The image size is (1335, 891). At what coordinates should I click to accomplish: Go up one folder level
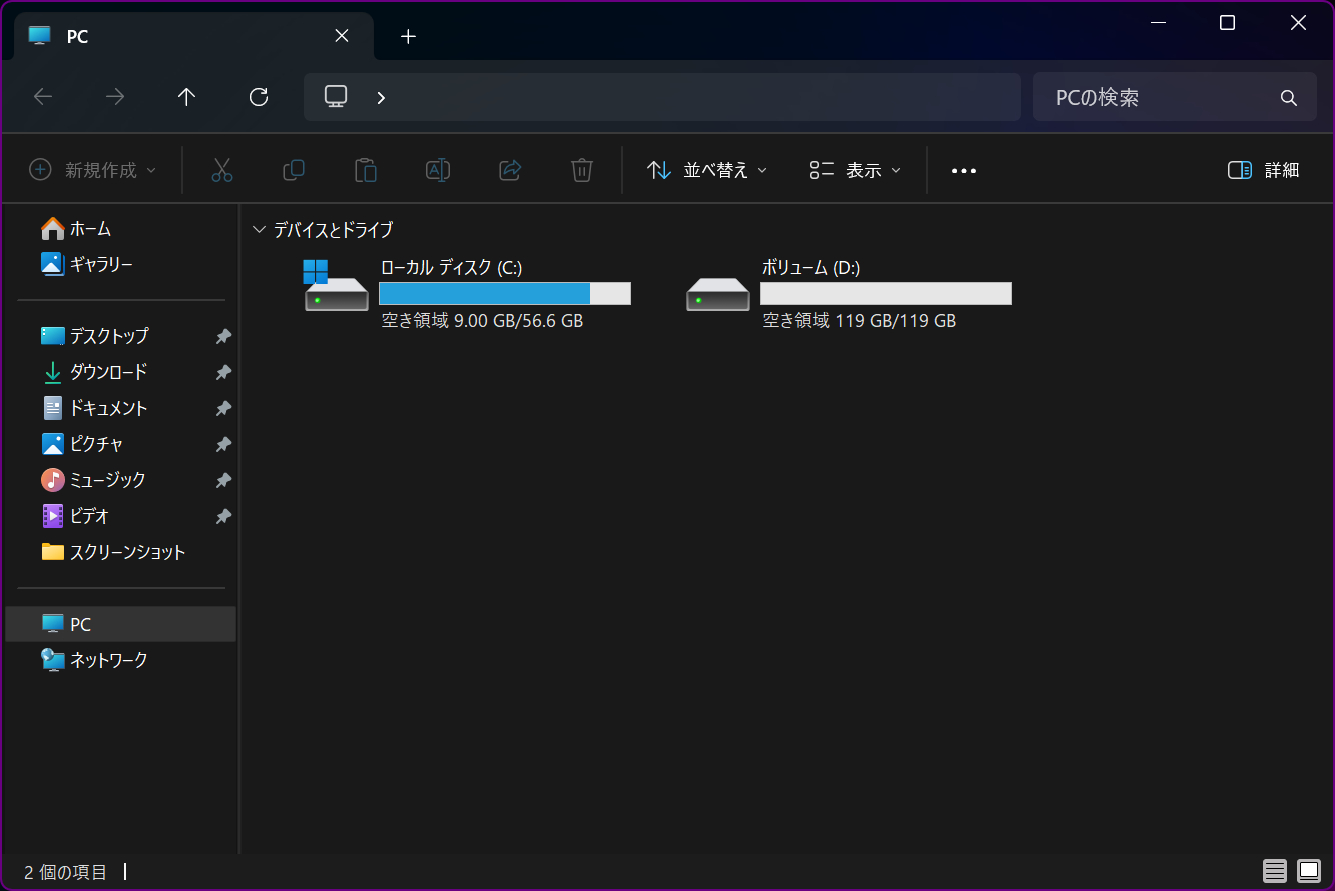click(x=187, y=97)
